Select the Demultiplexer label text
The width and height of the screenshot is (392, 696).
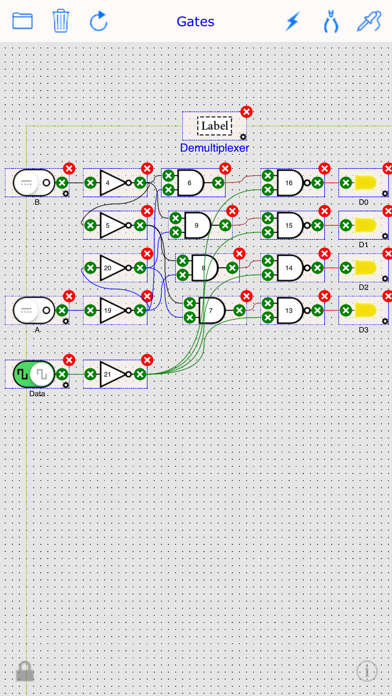(214, 148)
